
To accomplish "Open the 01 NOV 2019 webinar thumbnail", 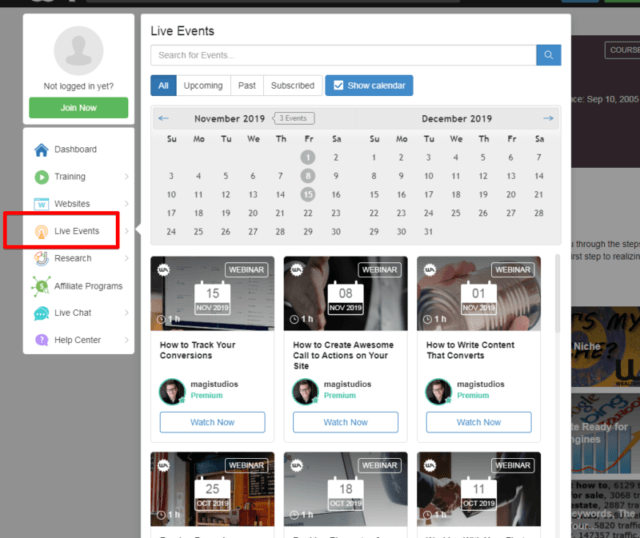I will tap(479, 293).
